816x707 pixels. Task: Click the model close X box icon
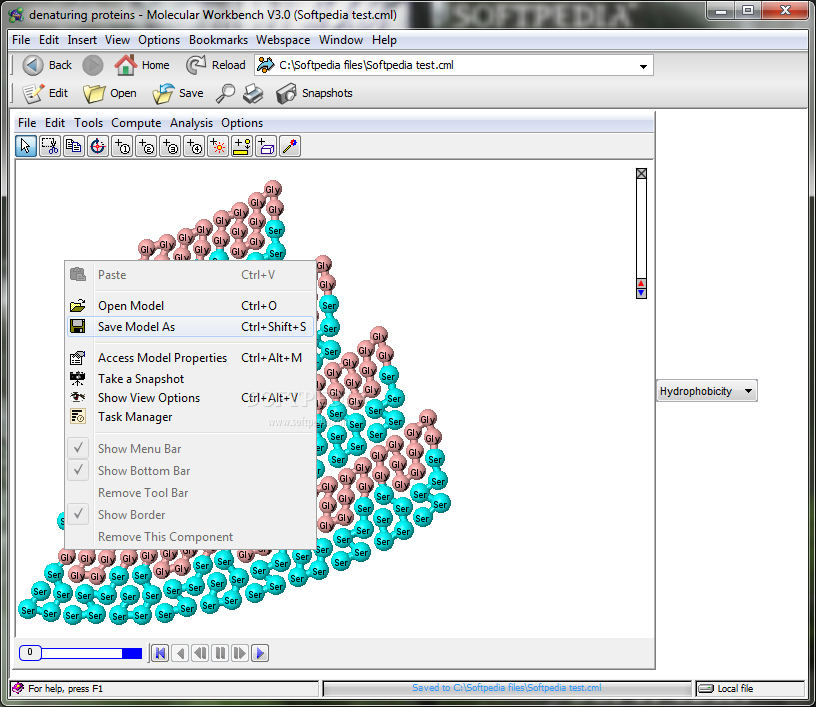coord(641,174)
